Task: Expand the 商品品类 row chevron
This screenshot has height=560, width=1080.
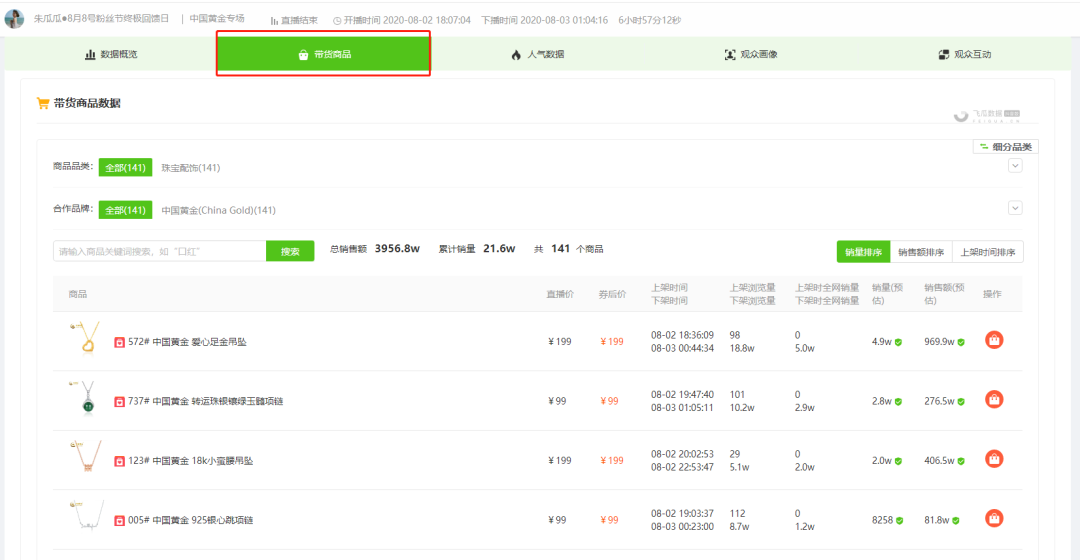Action: (1015, 165)
